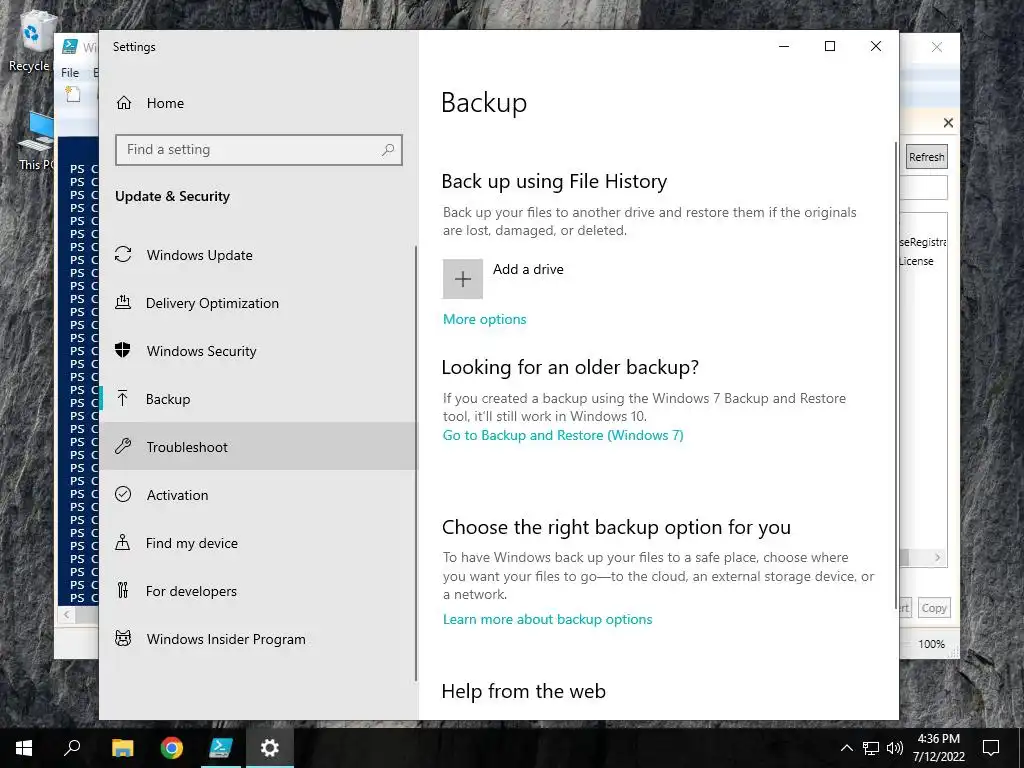1024x768 pixels.
Task: Go to Backup and Restore (Windows 7)
Action: 563,435
